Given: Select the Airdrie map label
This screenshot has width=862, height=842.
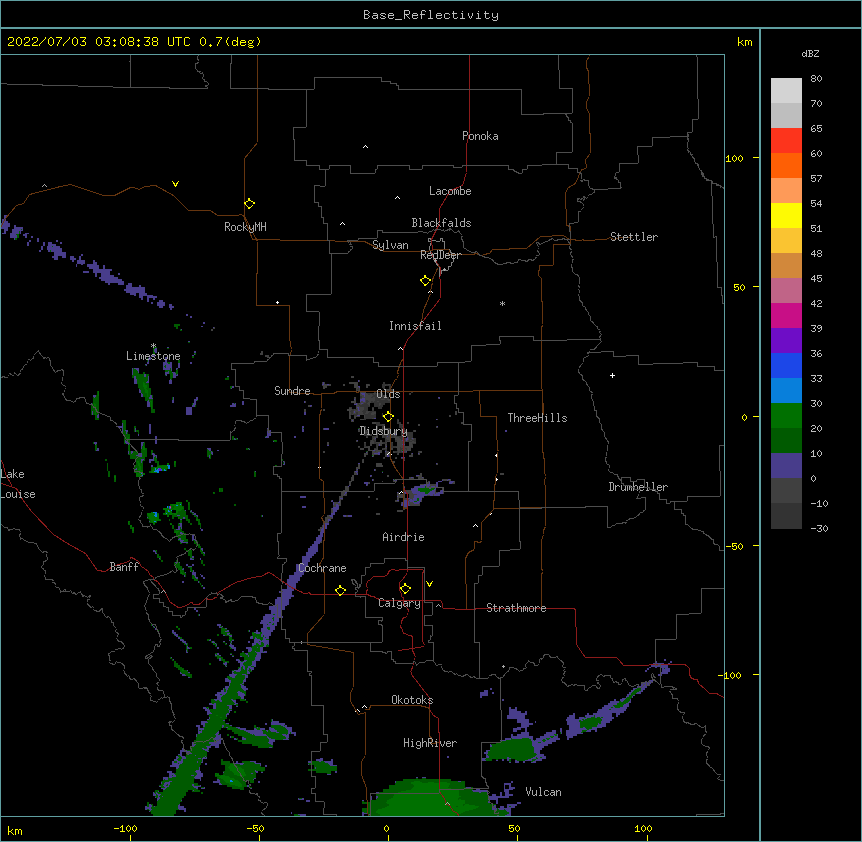Looking at the screenshot, I should [404, 537].
